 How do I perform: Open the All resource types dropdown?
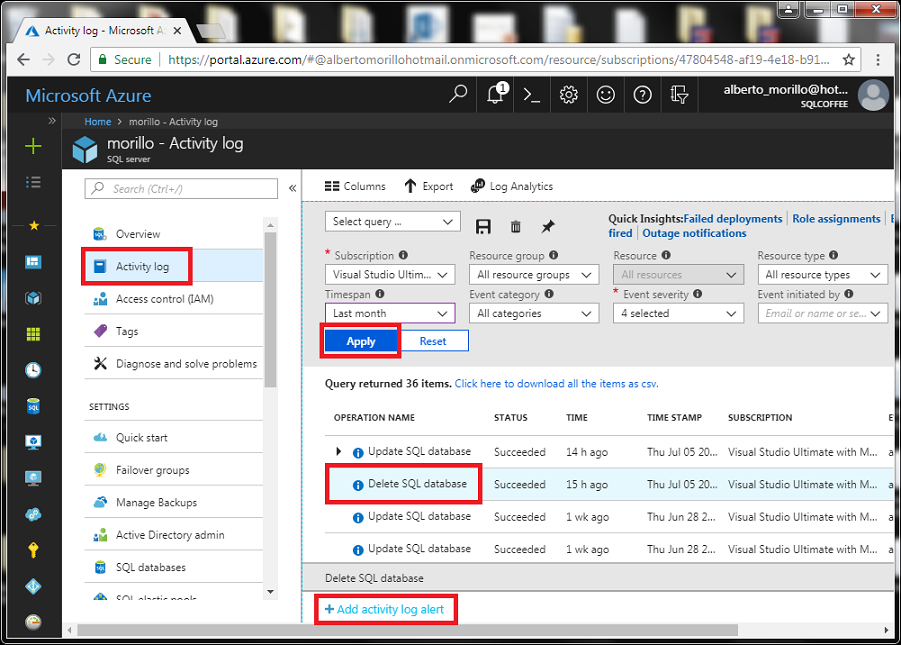(822, 275)
